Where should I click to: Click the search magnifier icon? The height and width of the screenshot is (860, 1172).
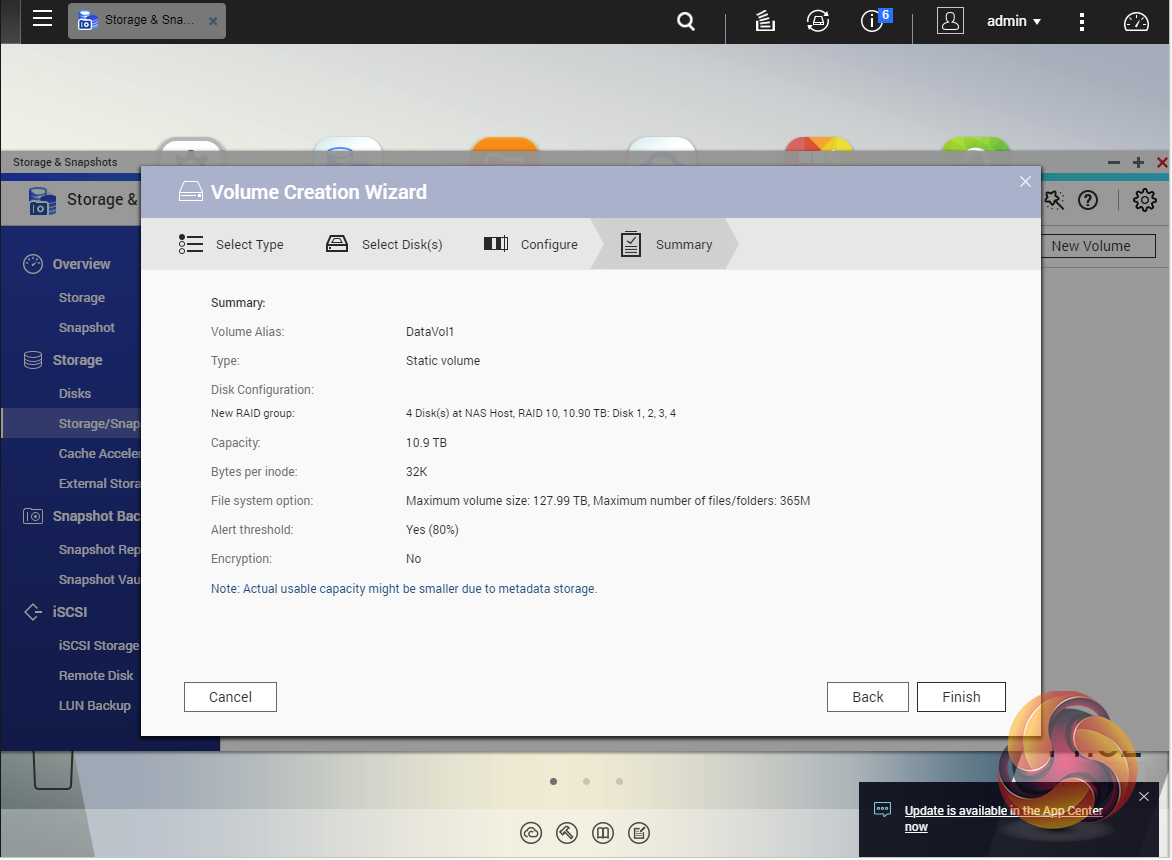[x=686, y=21]
